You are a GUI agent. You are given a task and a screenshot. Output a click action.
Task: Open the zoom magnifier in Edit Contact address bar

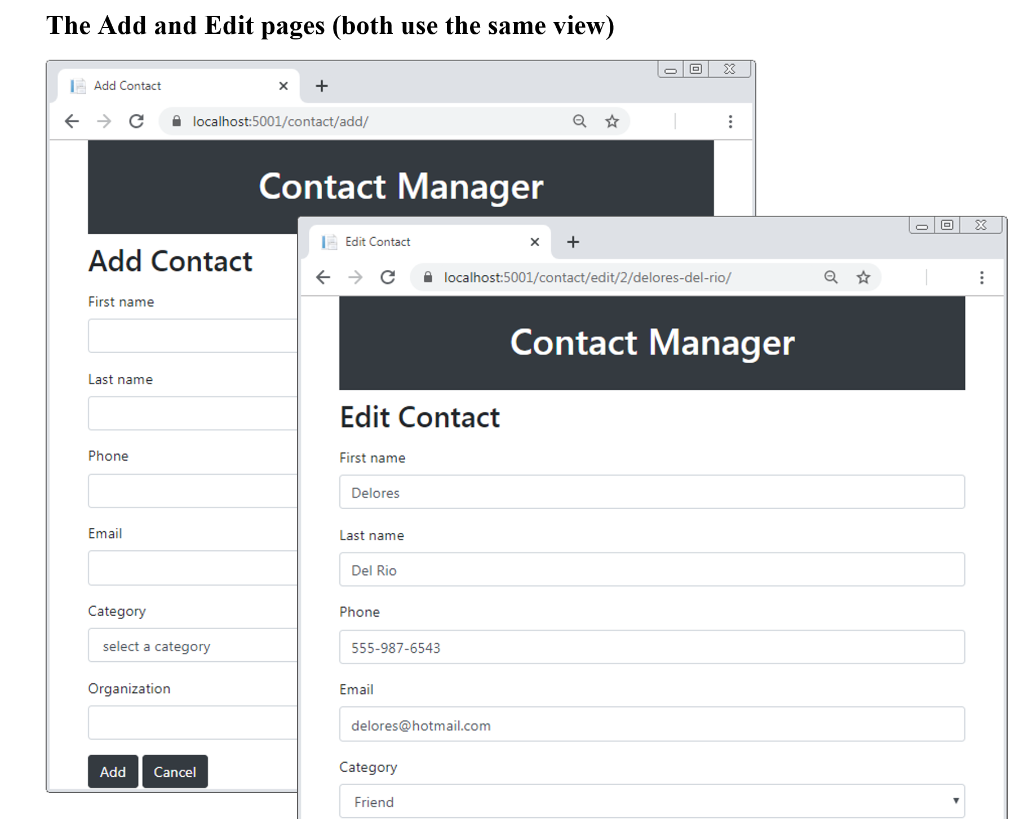tap(831, 277)
